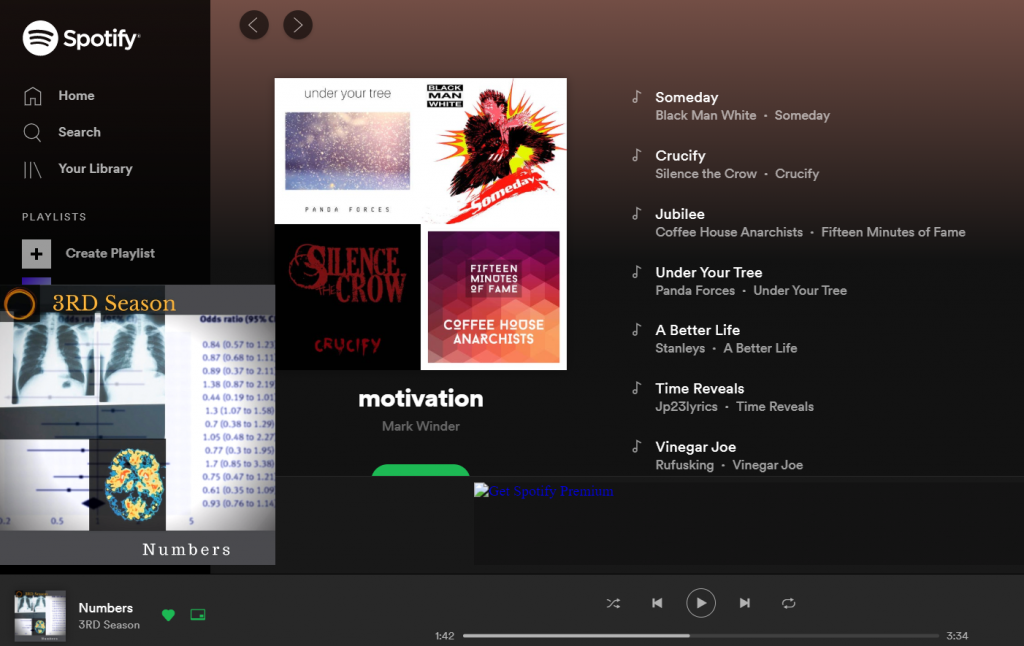Viewport: 1024px width, 646px height.
Task: Open artist Panda Forces
Action: (x=695, y=291)
